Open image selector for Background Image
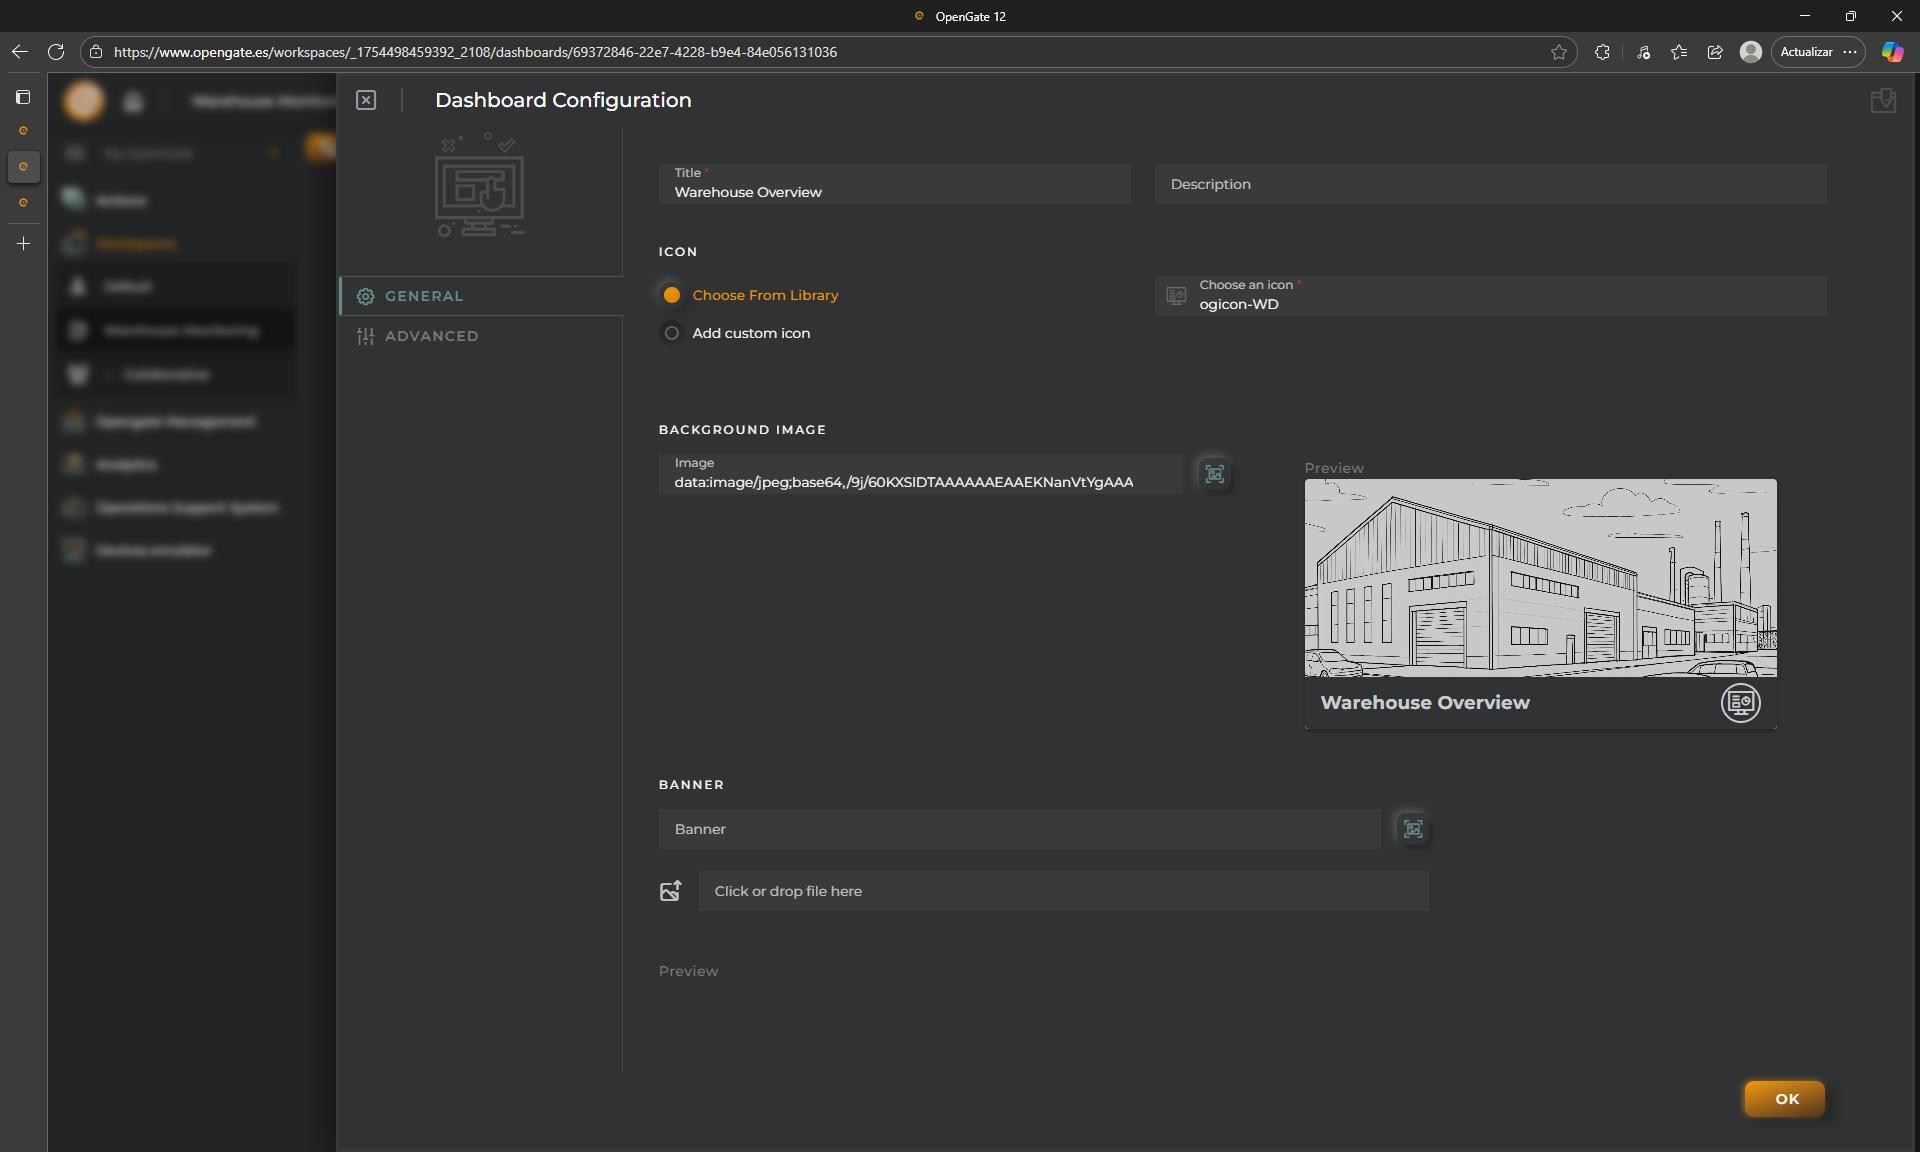The image size is (1920, 1152). point(1214,474)
